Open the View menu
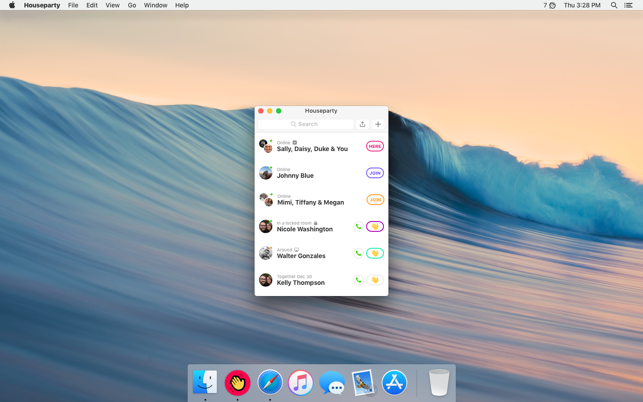The height and width of the screenshot is (402, 643). click(x=112, y=5)
